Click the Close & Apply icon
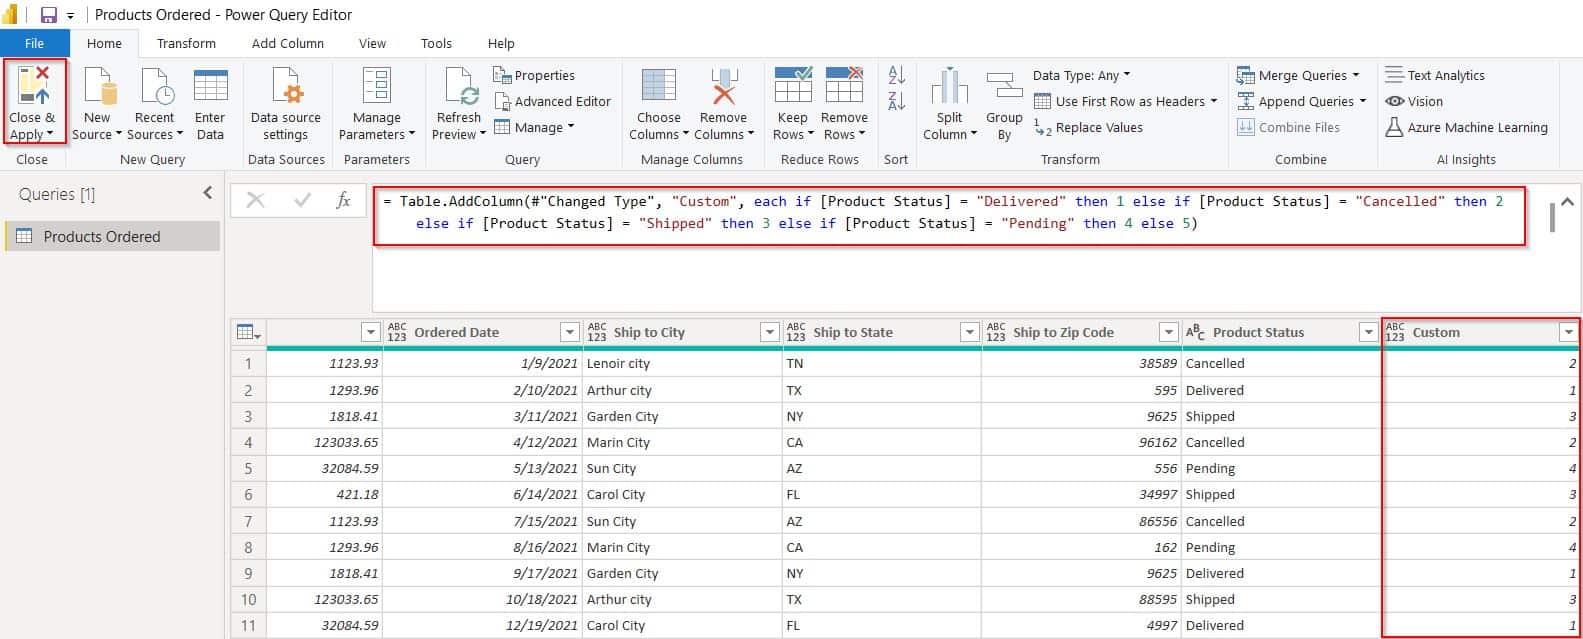 (34, 86)
